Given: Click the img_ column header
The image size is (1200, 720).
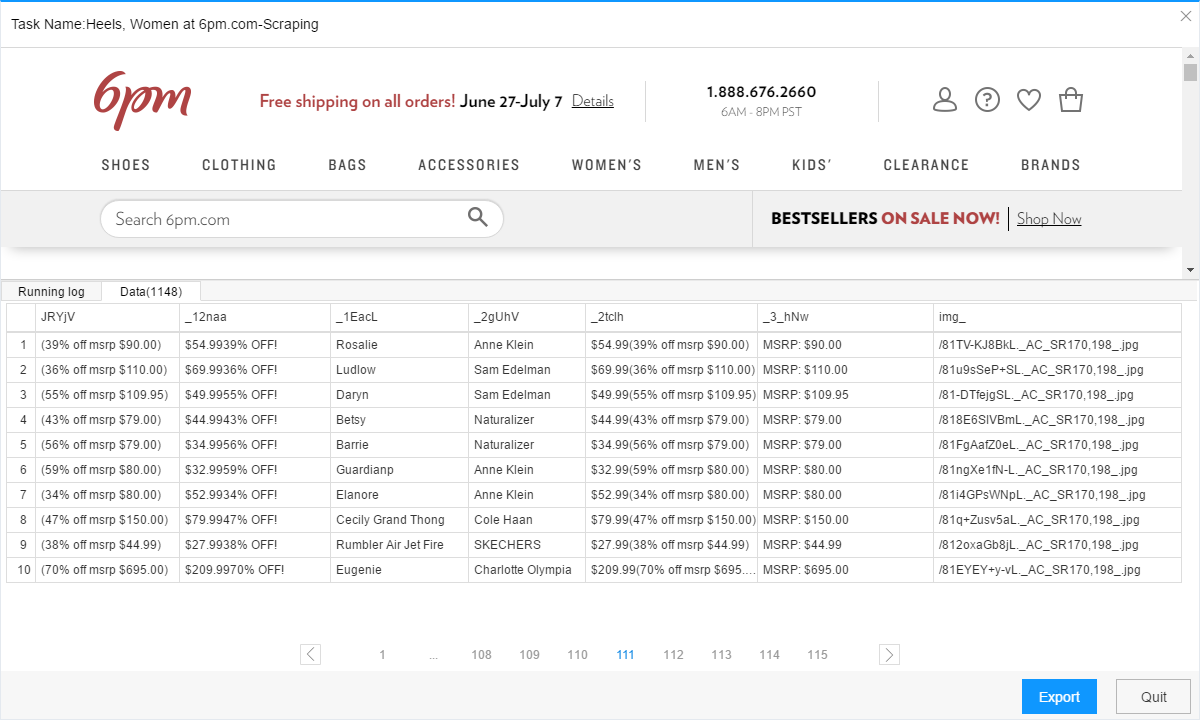Looking at the screenshot, I should pos(1058,317).
